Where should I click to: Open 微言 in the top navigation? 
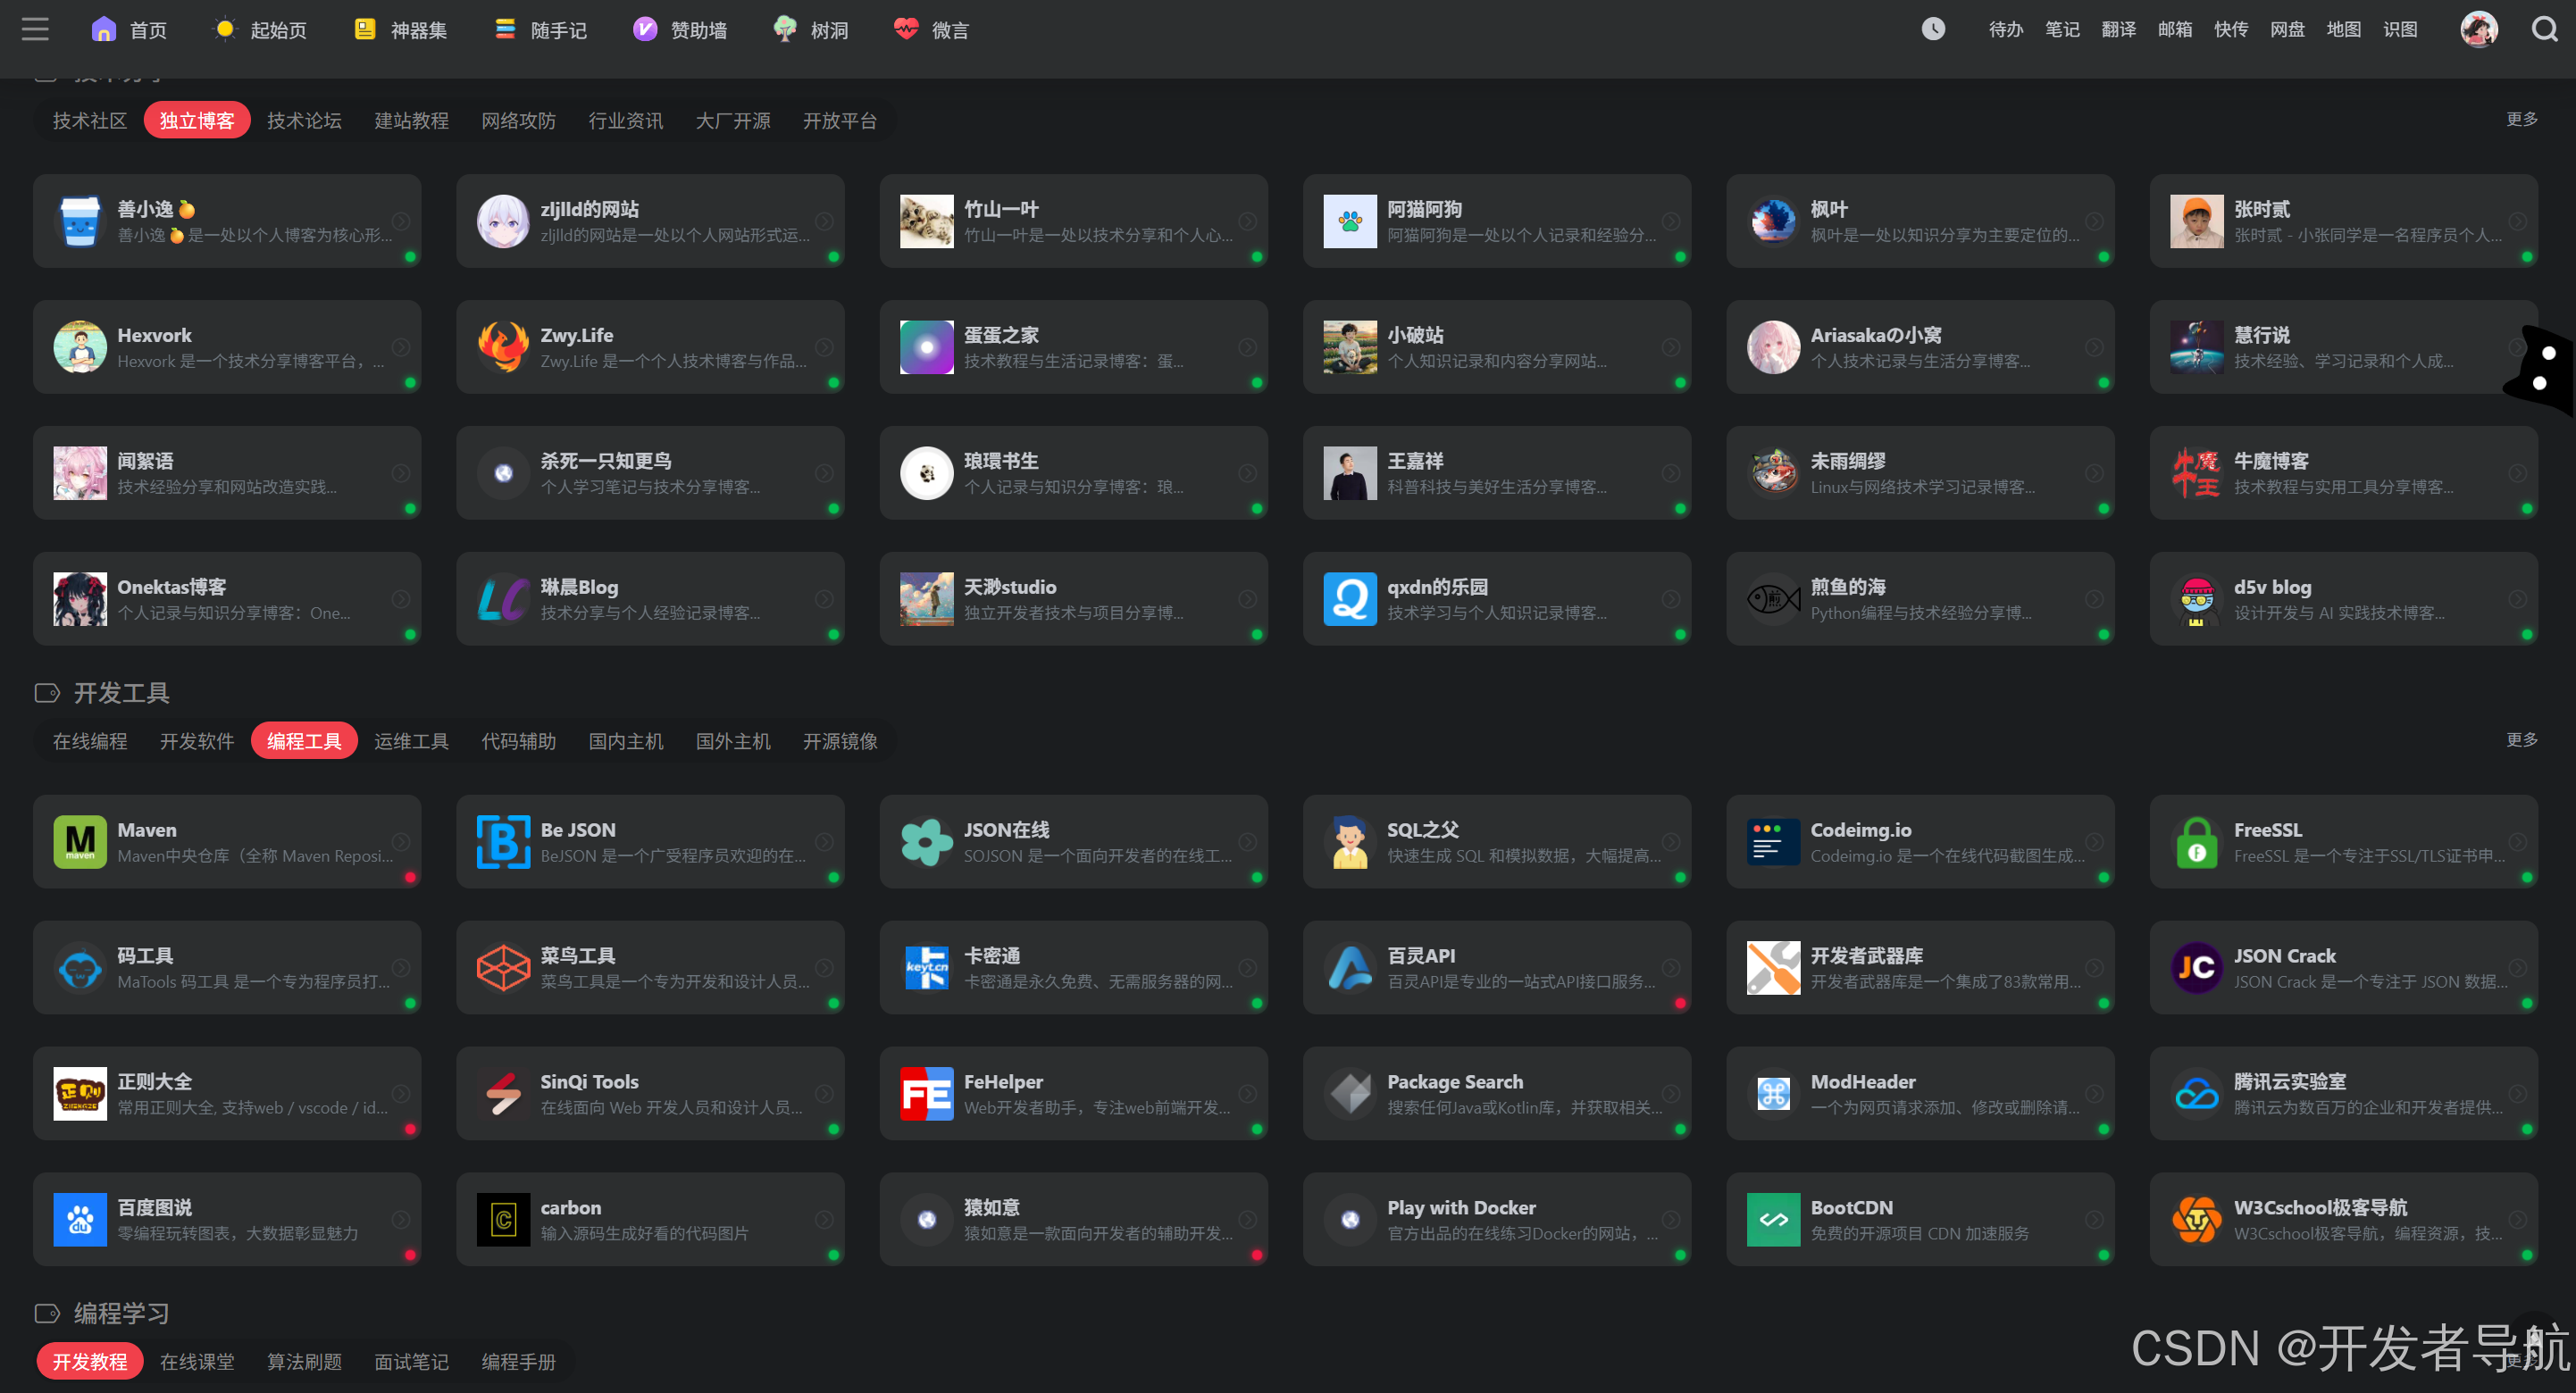pos(931,30)
